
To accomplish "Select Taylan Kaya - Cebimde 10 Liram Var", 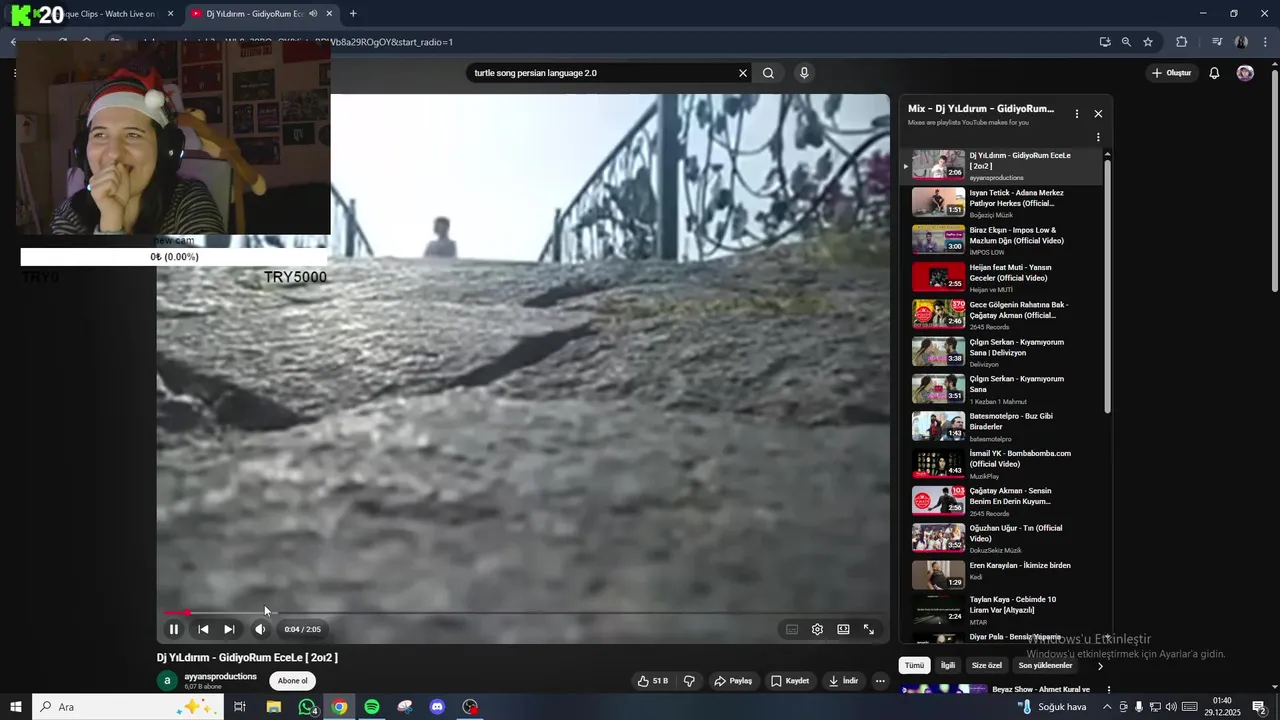I will pyautogui.click(x=1000, y=610).
